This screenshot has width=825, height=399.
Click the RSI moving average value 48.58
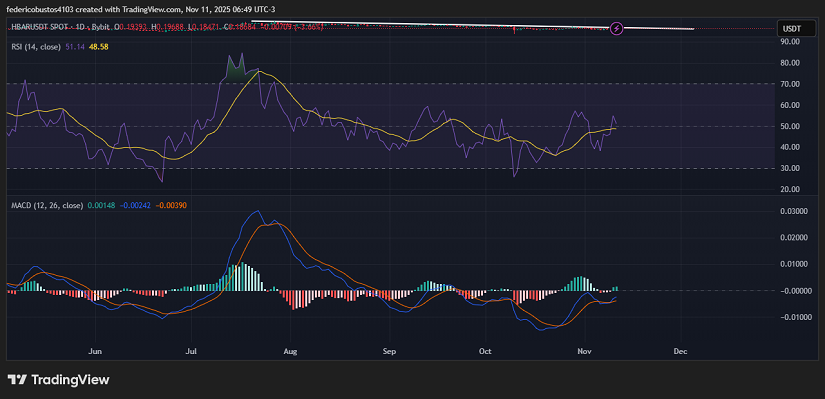click(99, 46)
